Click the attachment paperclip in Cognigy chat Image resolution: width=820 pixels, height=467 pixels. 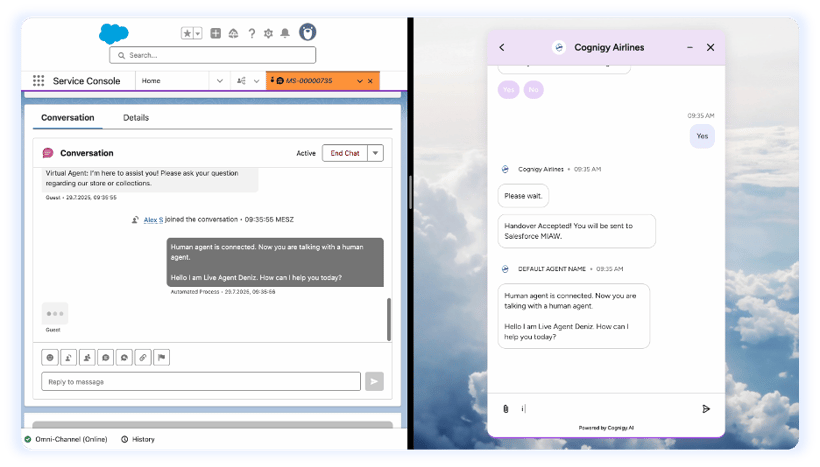coord(506,409)
